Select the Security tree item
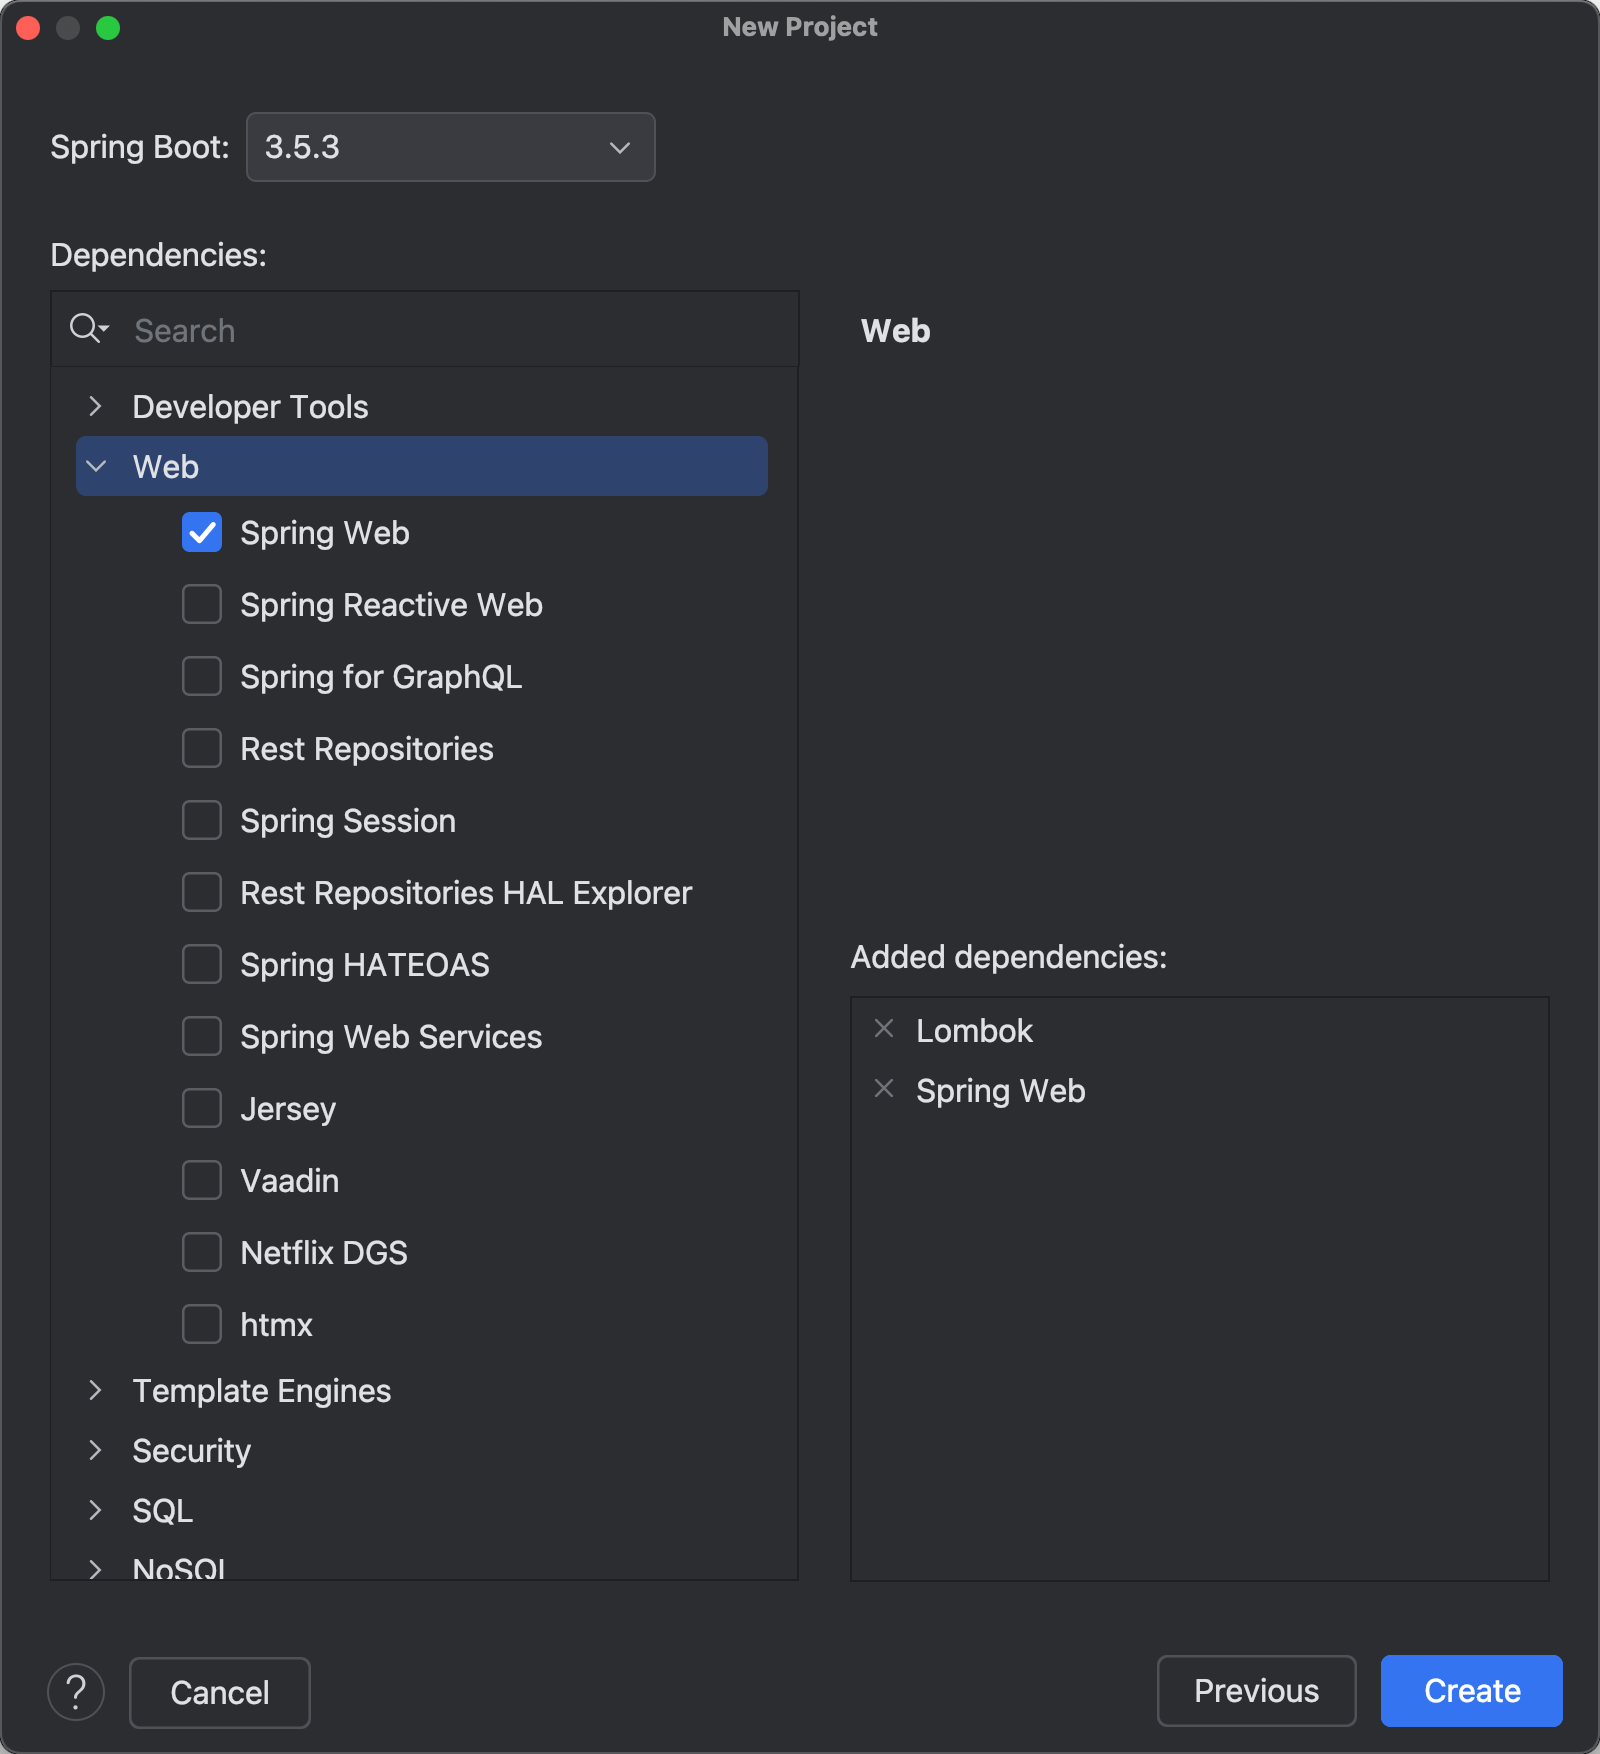1600x1754 pixels. [x=192, y=1451]
